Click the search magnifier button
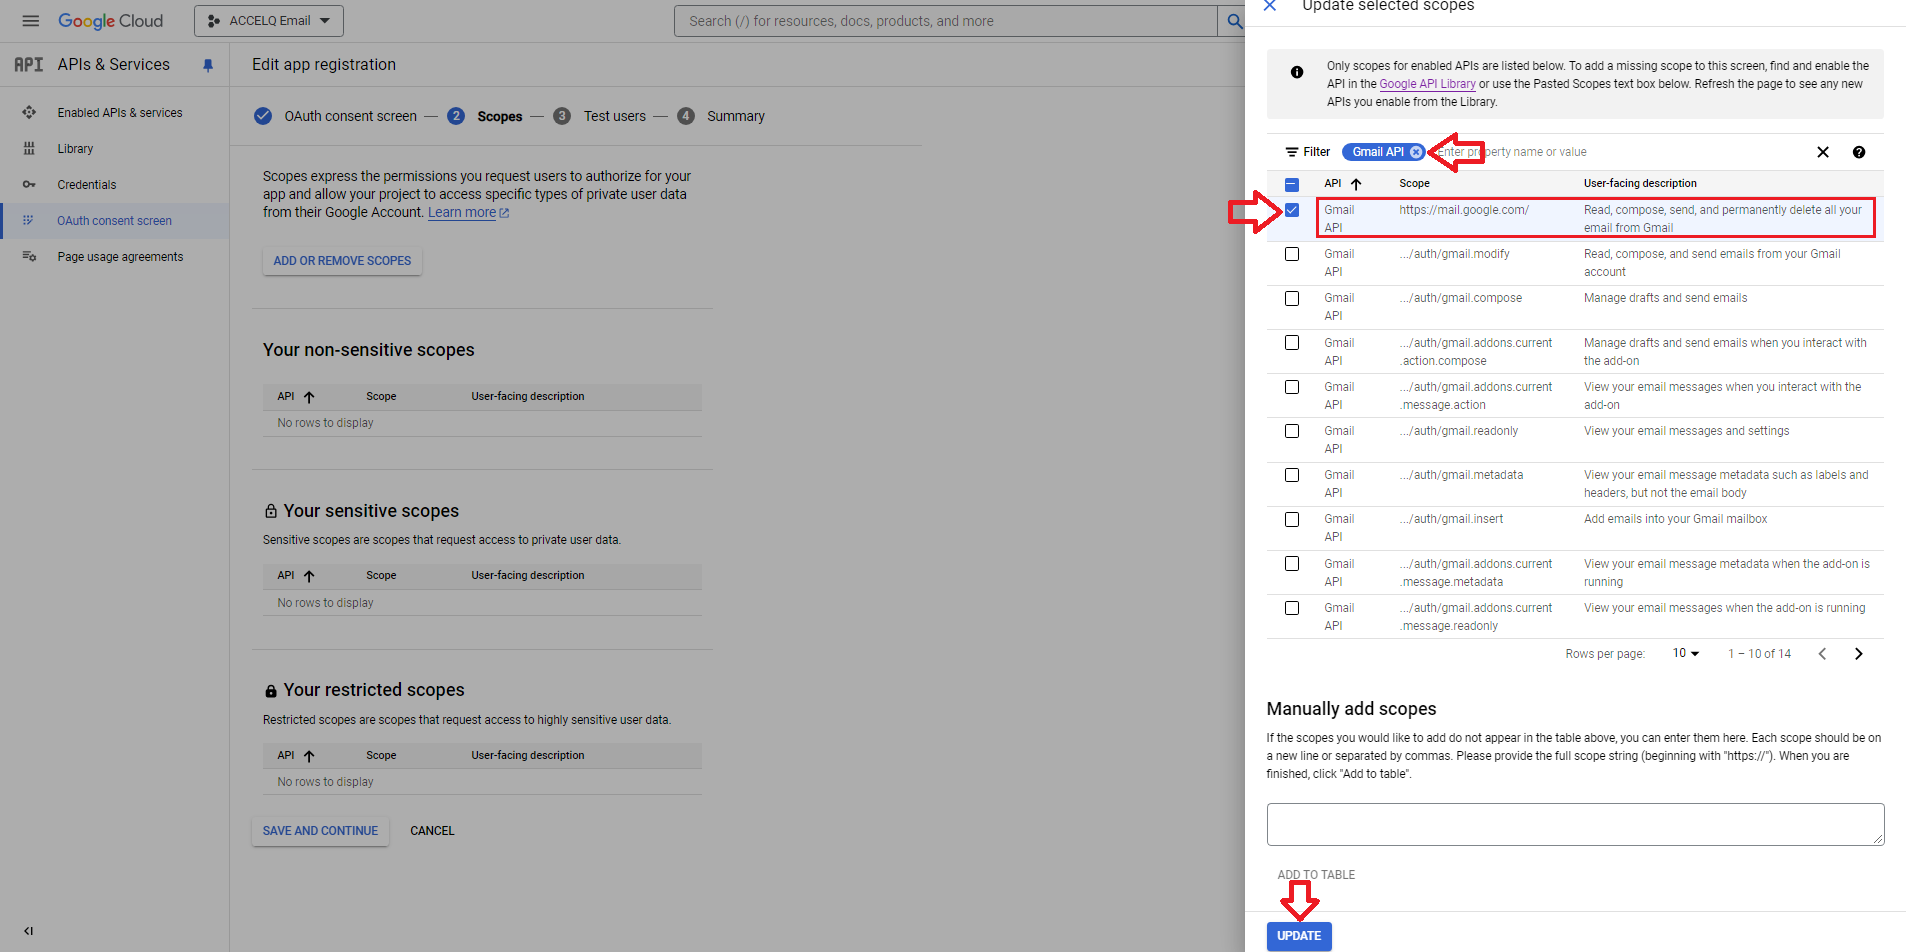1910x952 pixels. pos(1234,21)
